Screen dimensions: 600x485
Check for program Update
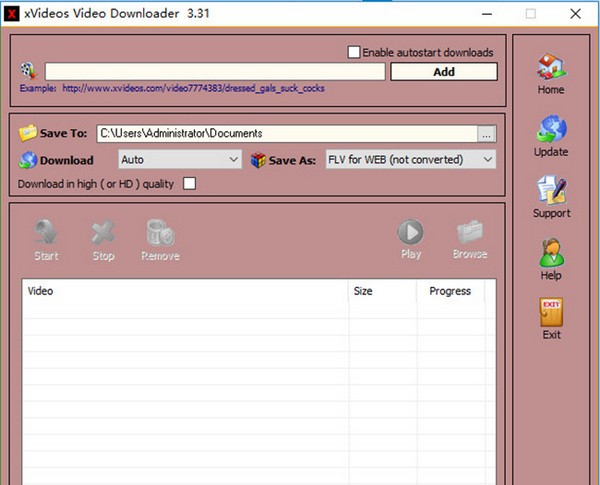[551, 129]
